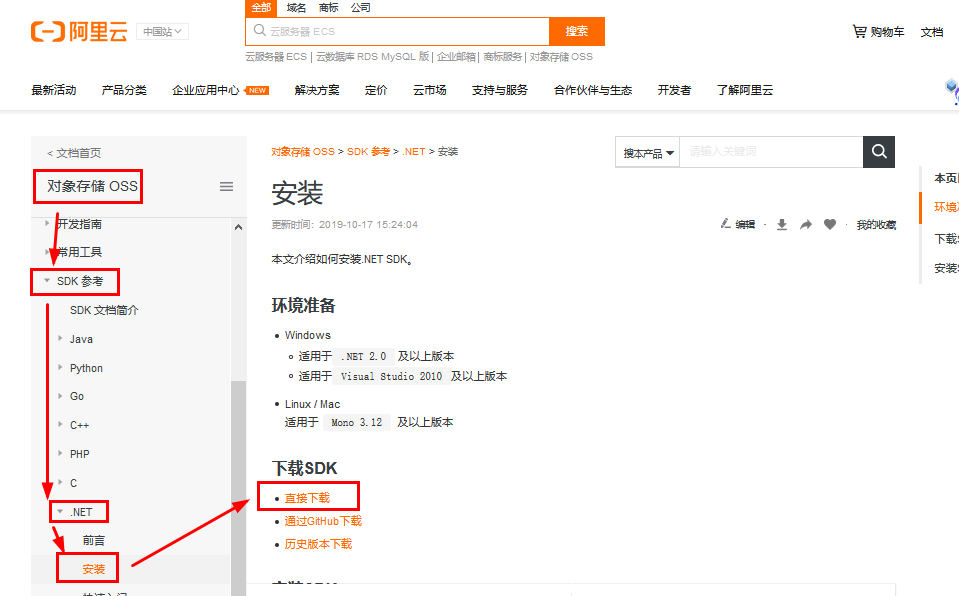959x596 pixels.
Task: Open the 企业应用中心 menu
Action: pos(206,91)
